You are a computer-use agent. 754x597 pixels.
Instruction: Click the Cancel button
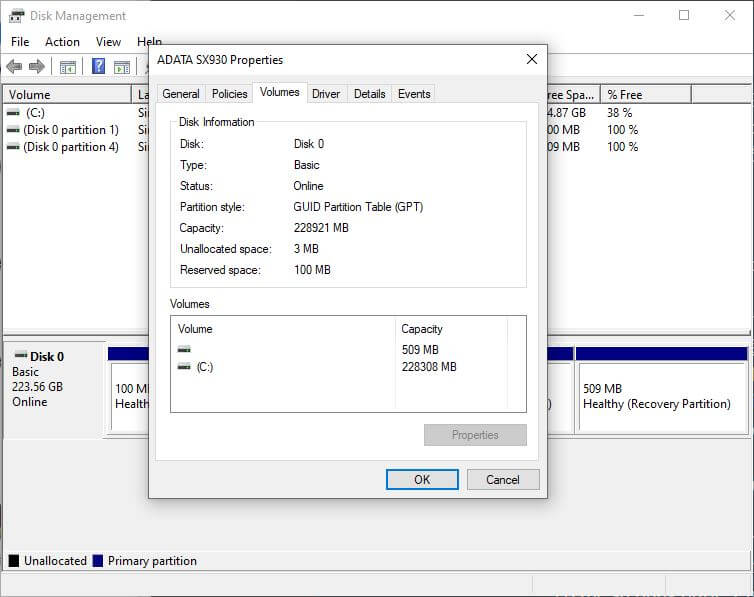503,479
